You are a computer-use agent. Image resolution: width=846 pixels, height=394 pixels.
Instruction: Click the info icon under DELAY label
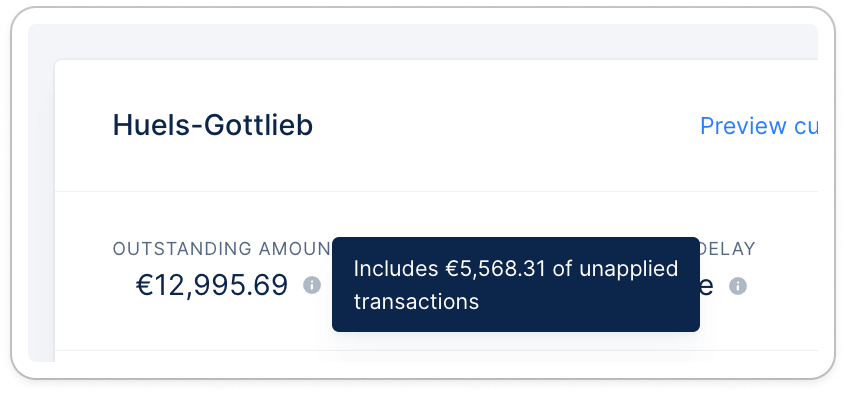click(738, 286)
